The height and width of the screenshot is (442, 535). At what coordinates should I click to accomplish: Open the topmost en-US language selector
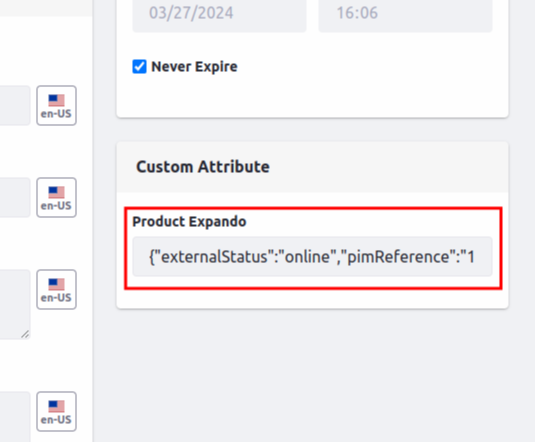point(56,105)
